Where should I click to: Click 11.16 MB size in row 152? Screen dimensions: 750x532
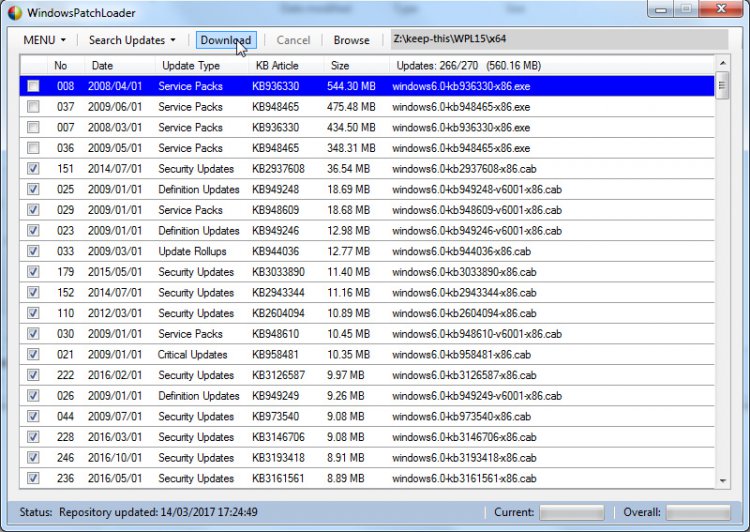coord(348,292)
